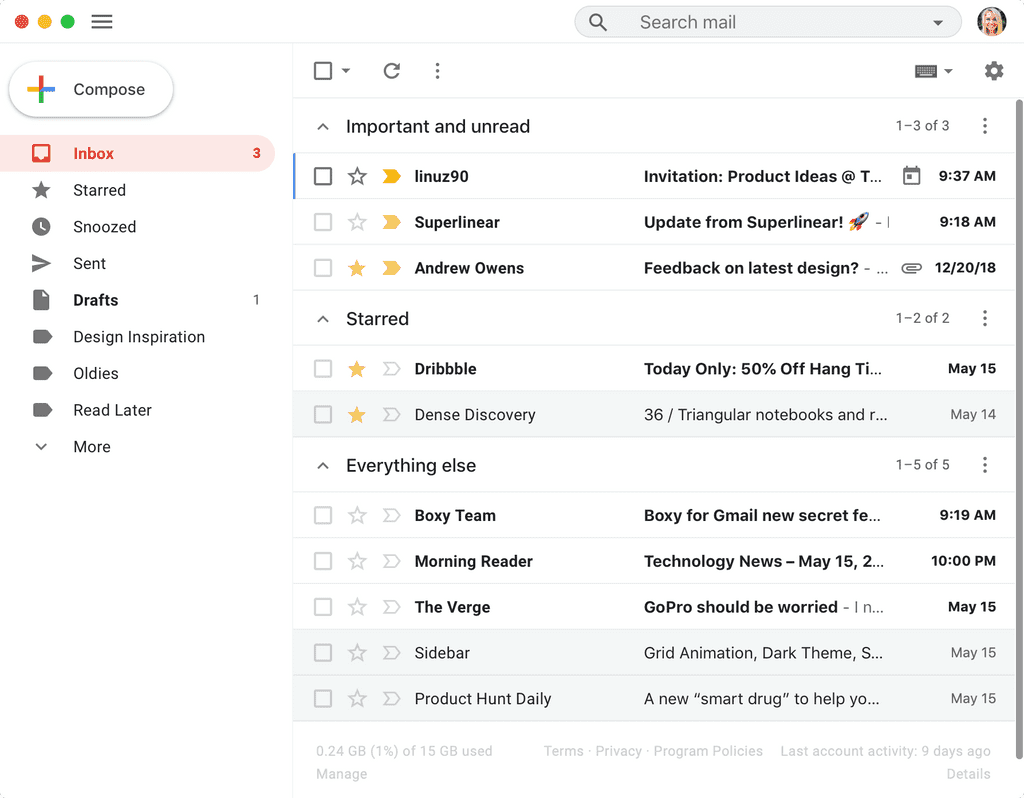Mark Dribbble email as important
The height and width of the screenshot is (798, 1024).
391,369
